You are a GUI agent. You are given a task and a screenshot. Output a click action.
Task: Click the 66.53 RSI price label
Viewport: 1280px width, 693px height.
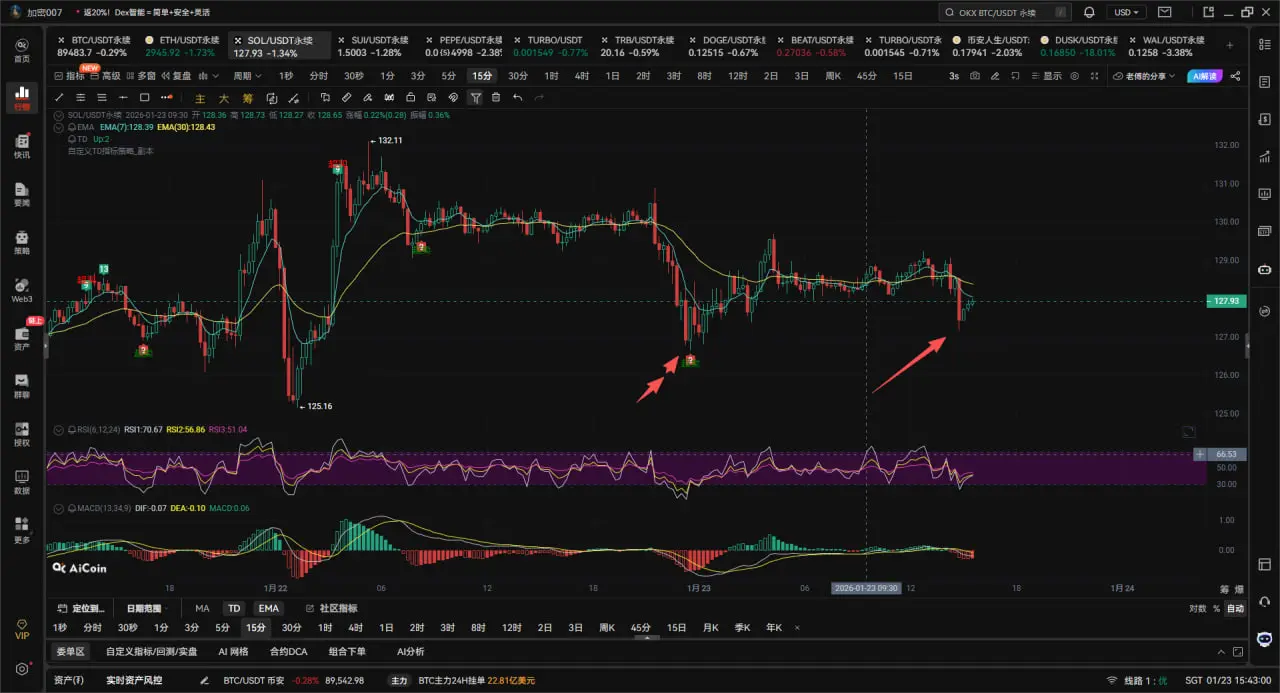point(1228,454)
